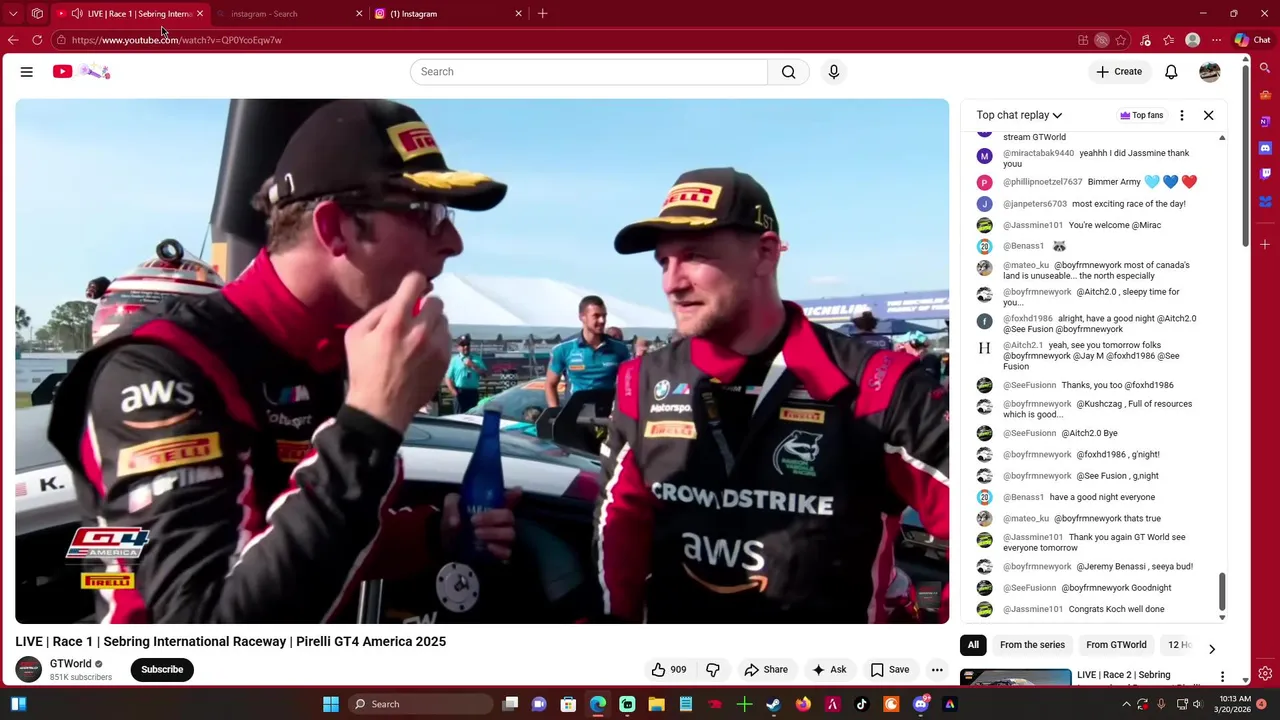The image size is (1280, 720).
Task: Click the tracking prevention eye icon
Action: coord(1101,40)
